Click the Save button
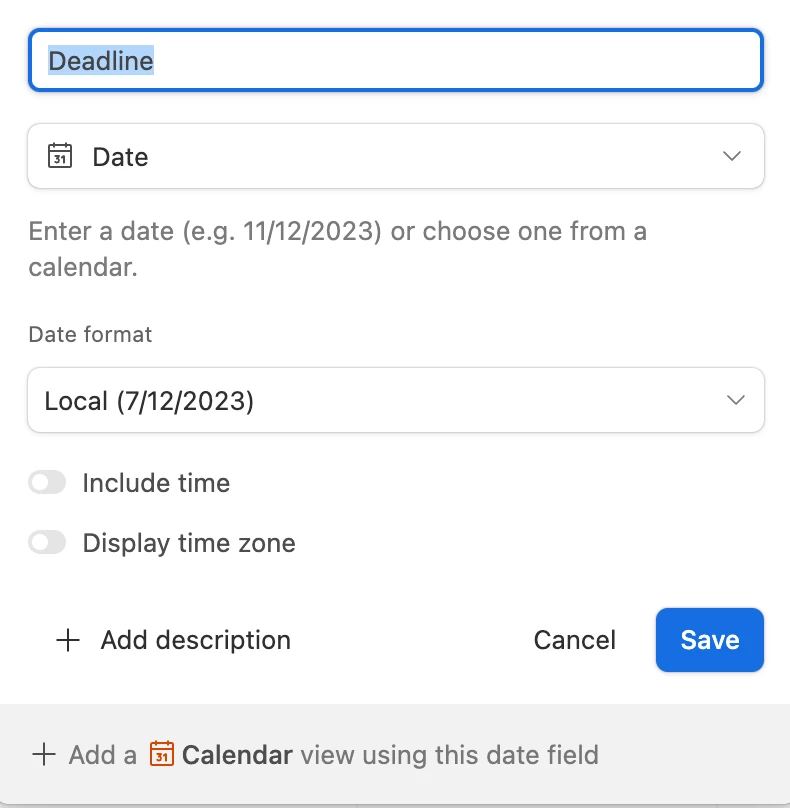790x808 pixels. click(x=710, y=640)
